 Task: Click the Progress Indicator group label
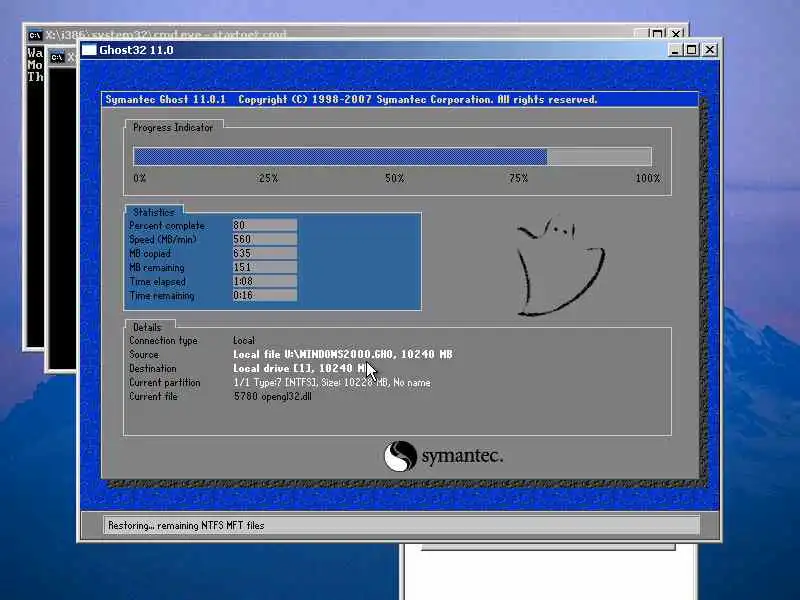coord(173,128)
